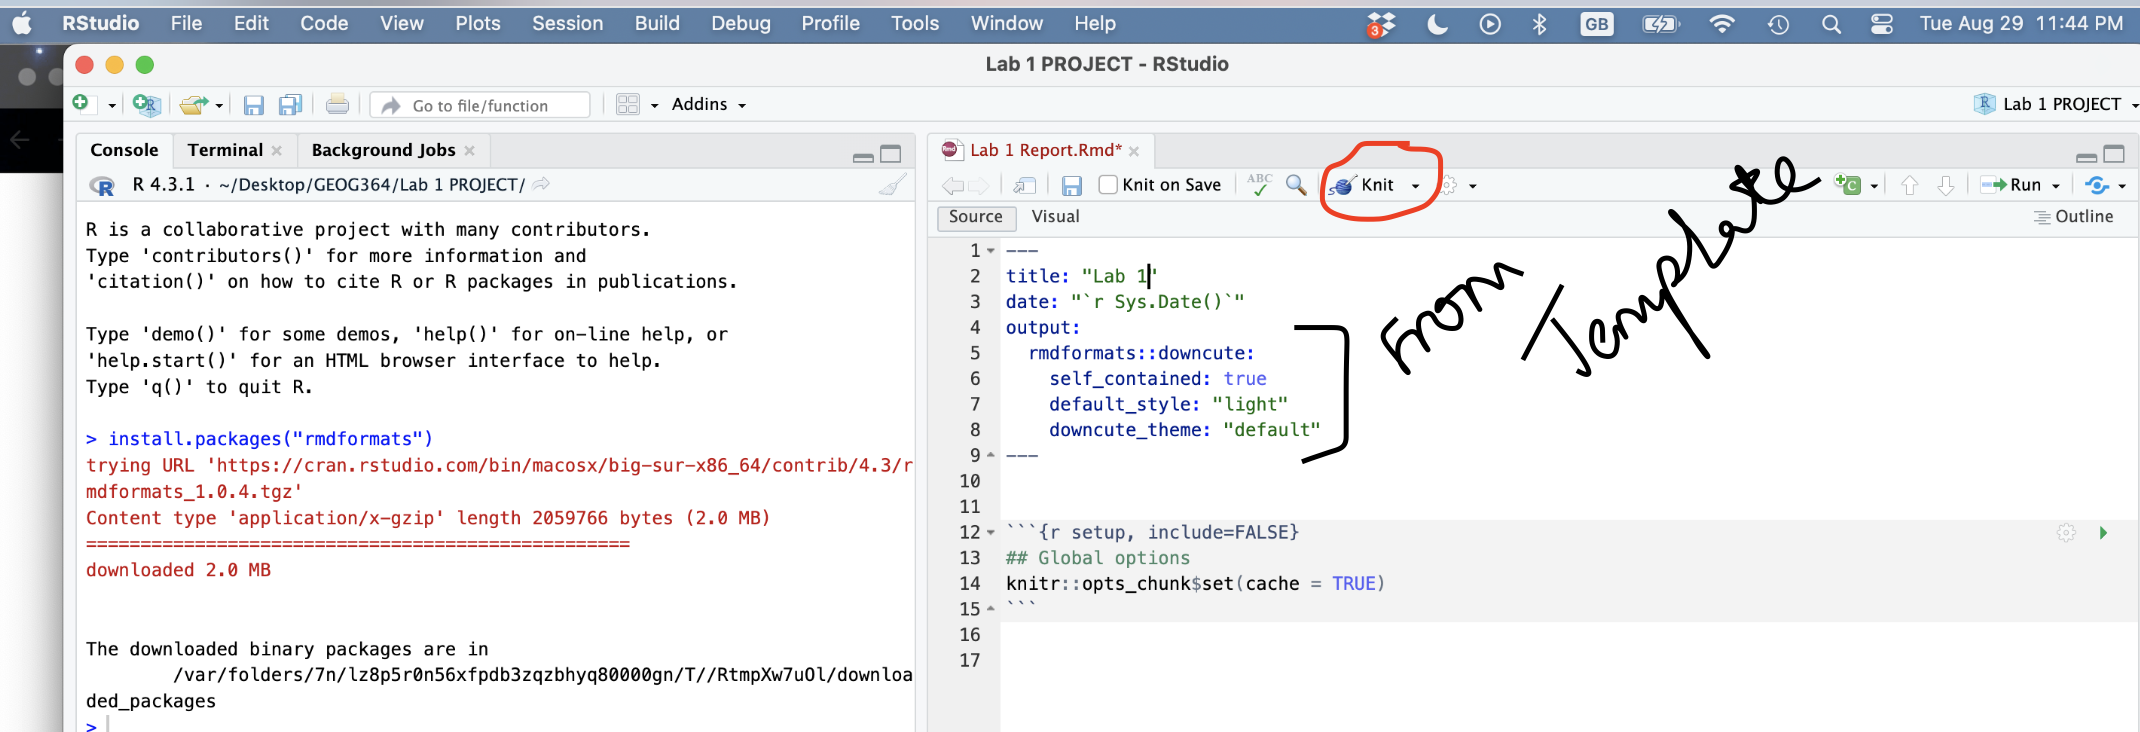Click the print icon in main toolbar
This screenshot has width=2140, height=732.
(x=337, y=105)
